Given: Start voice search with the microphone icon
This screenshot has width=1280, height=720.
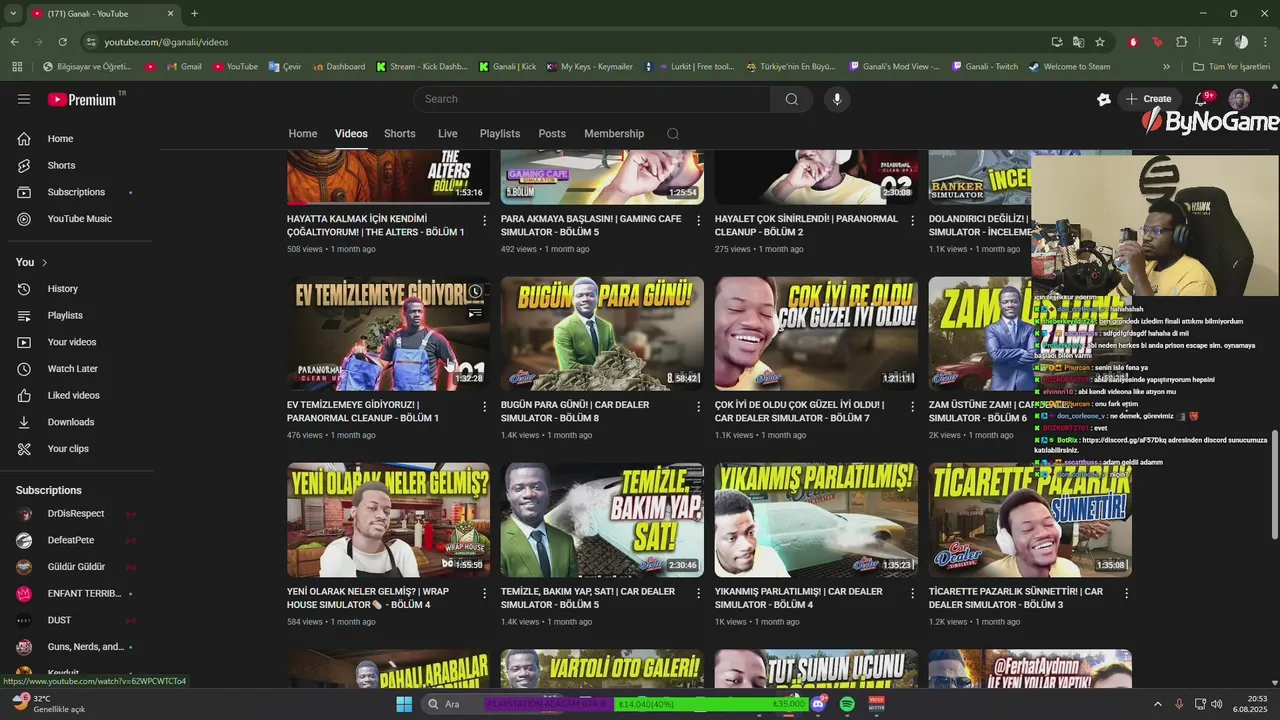Looking at the screenshot, I should tap(837, 99).
